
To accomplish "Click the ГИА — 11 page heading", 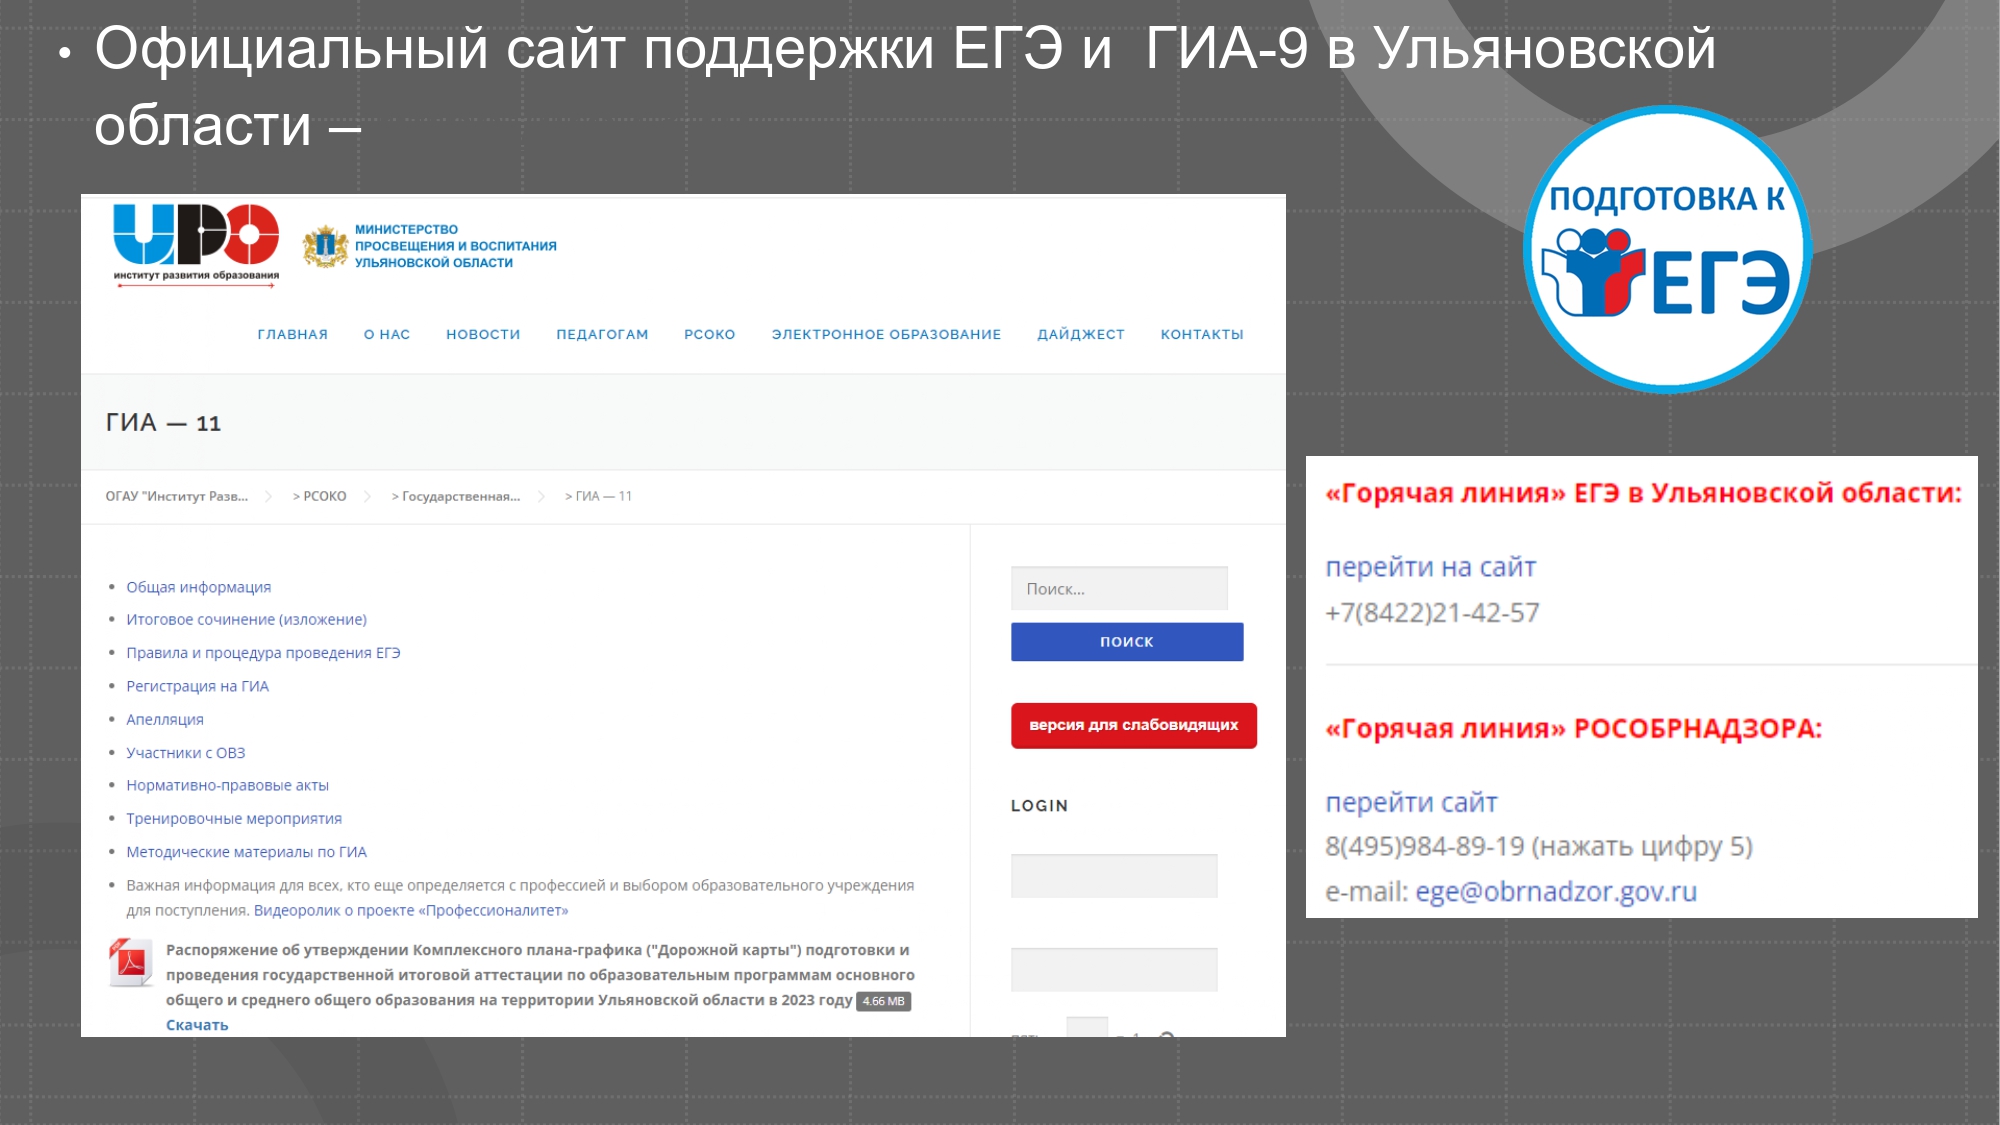I will pyautogui.click(x=163, y=423).
